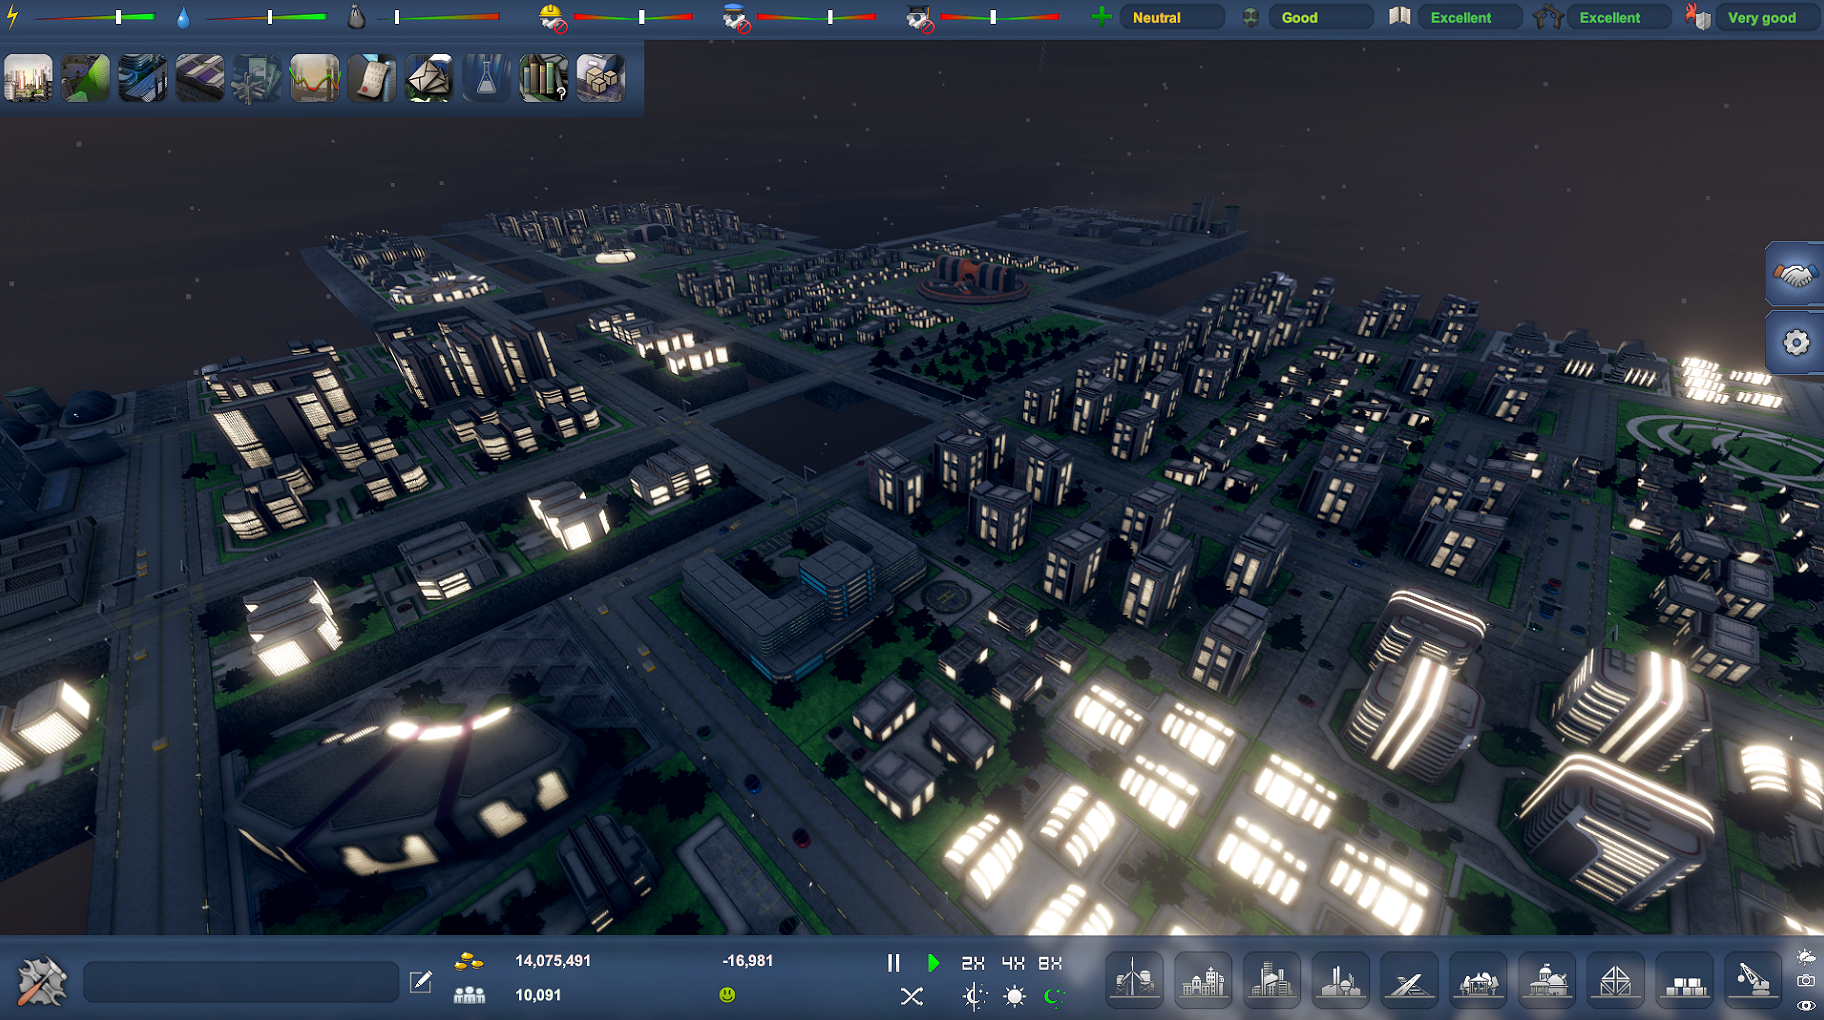Open the green terrain/land value icon

(x=85, y=78)
